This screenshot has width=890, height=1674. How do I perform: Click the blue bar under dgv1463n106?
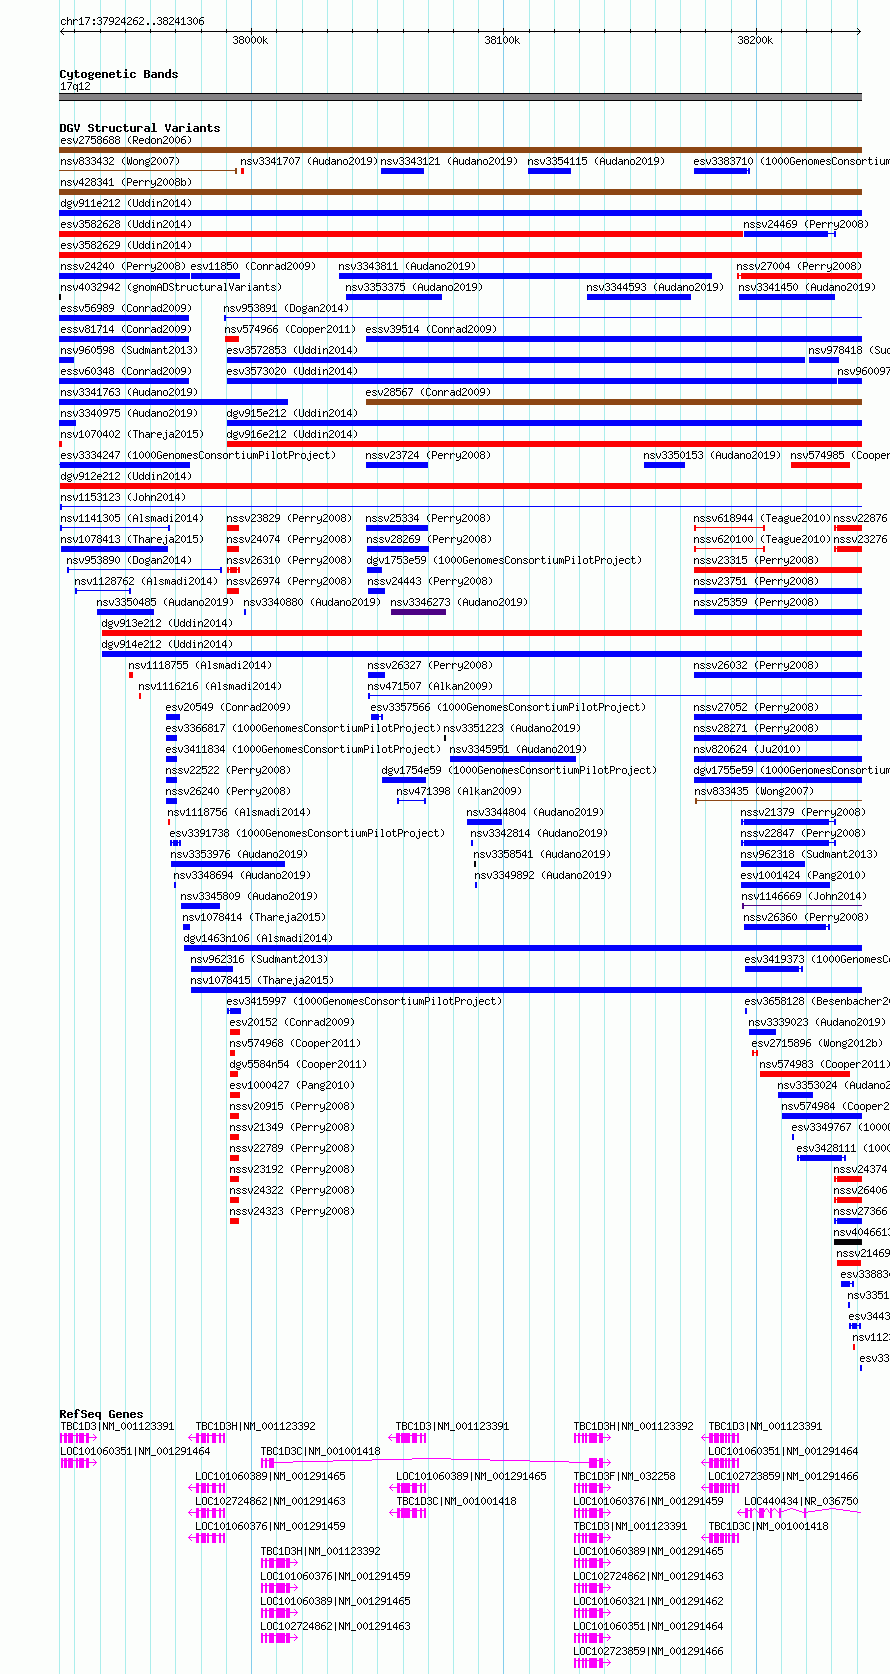[522, 948]
